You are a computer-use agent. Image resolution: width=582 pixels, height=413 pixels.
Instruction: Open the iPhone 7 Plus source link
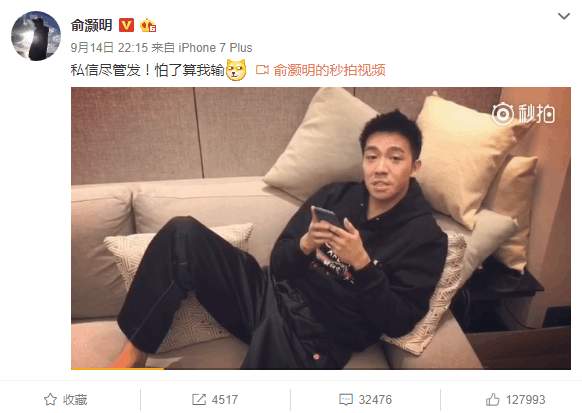point(215,47)
